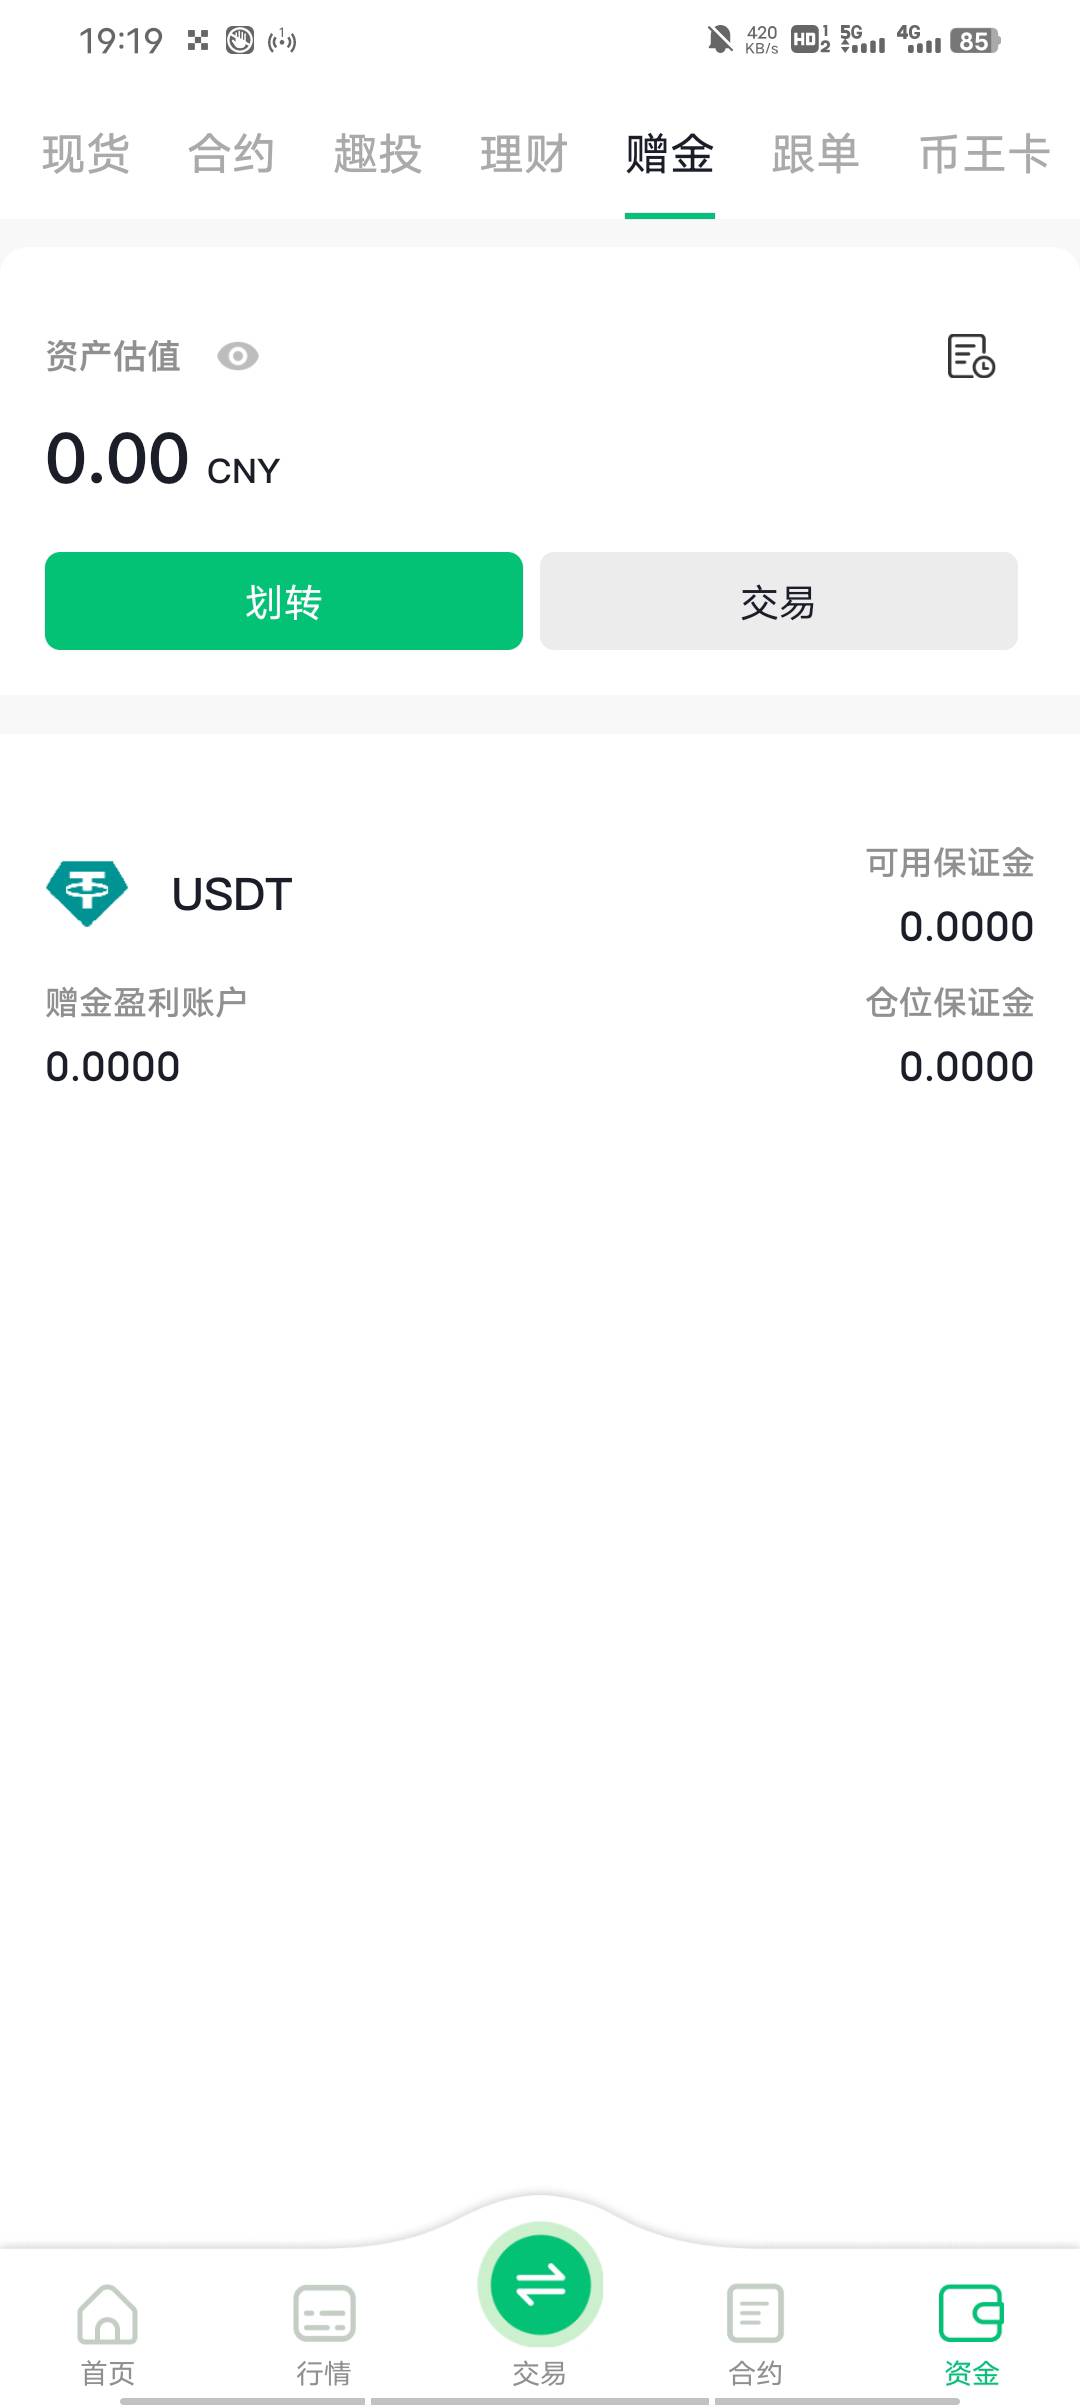1080x2408 pixels.
Task: Toggle asset valuation visibility eye icon
Action: point(238,356)
